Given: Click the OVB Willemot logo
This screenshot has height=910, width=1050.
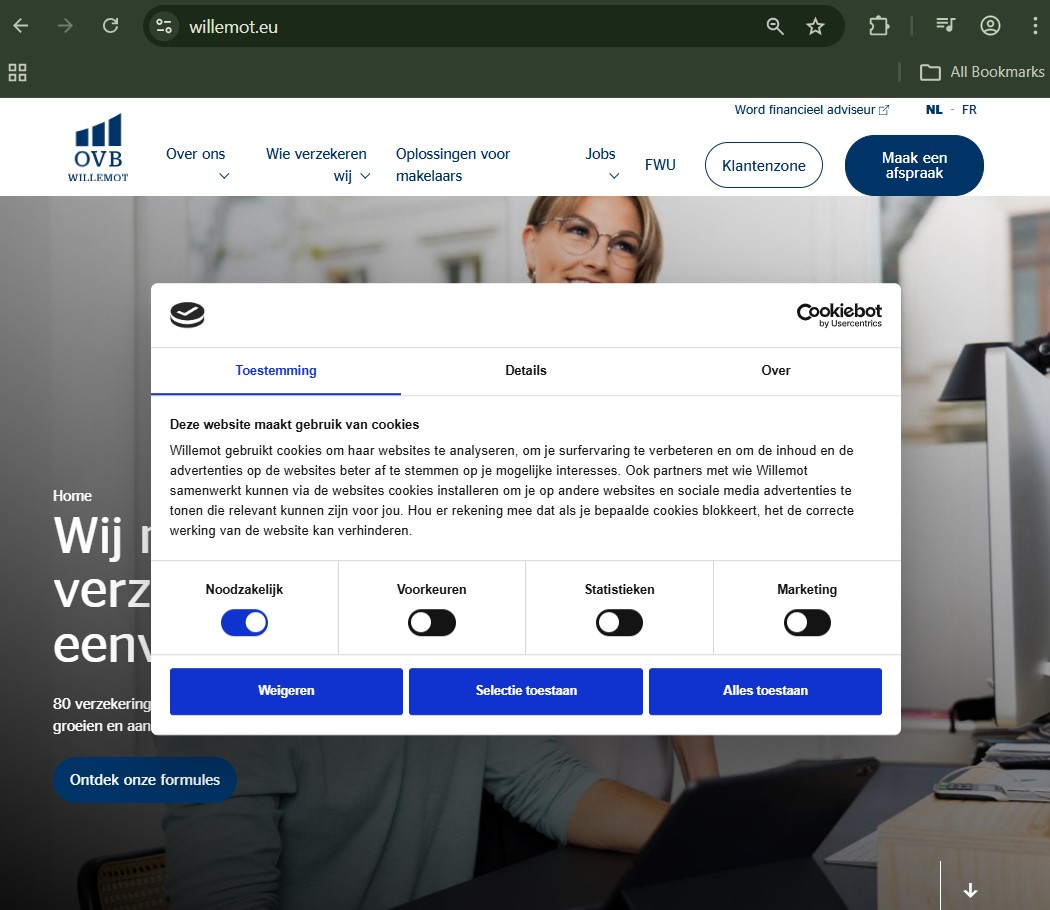Looking at the screenshot, I should (98, 148).
